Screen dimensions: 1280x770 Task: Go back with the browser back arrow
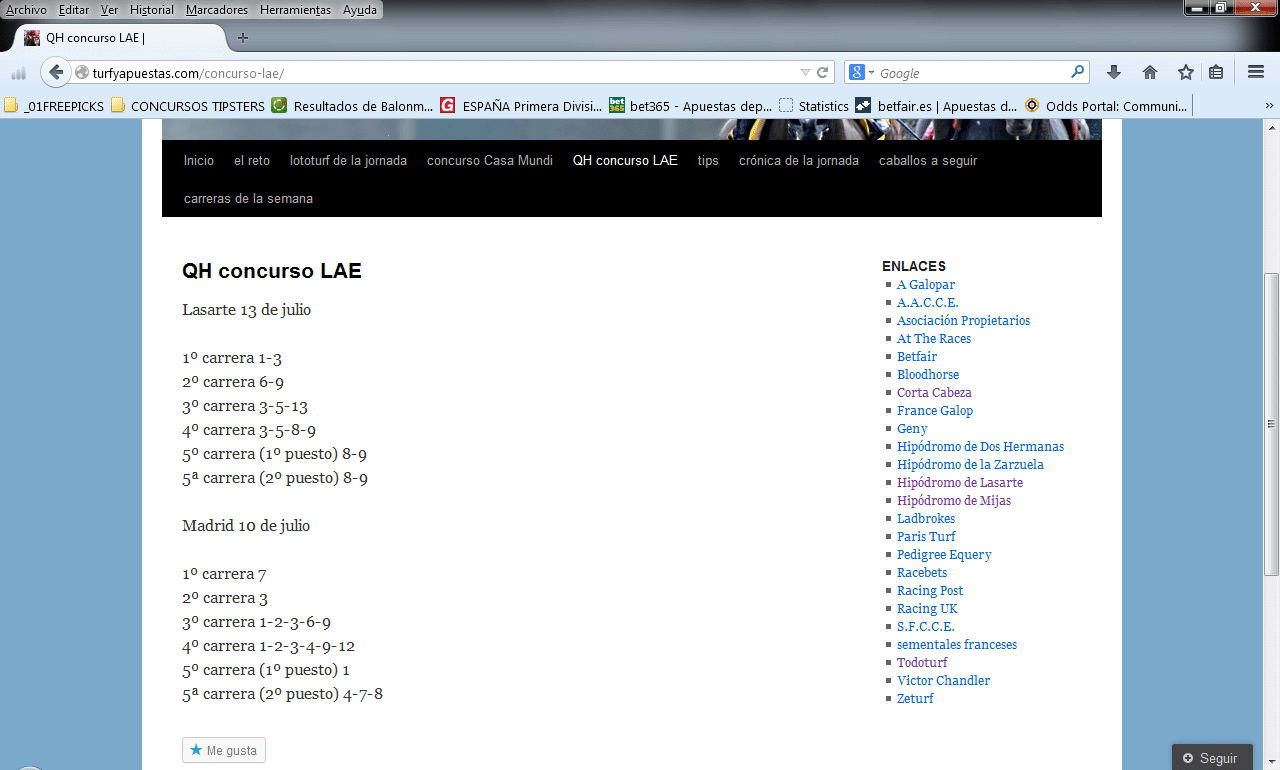tap(56, 72)
